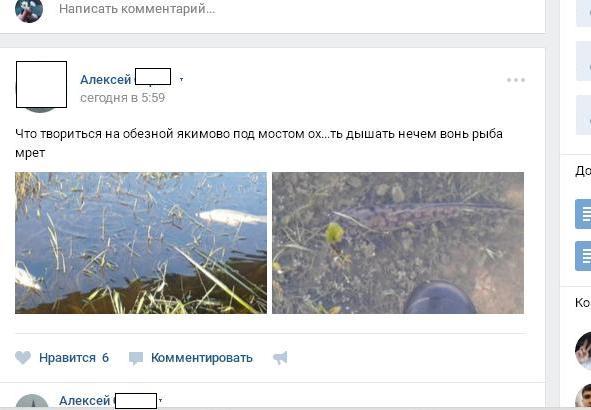Open the post timestamp сегодня в 5:59

point(122,98)
